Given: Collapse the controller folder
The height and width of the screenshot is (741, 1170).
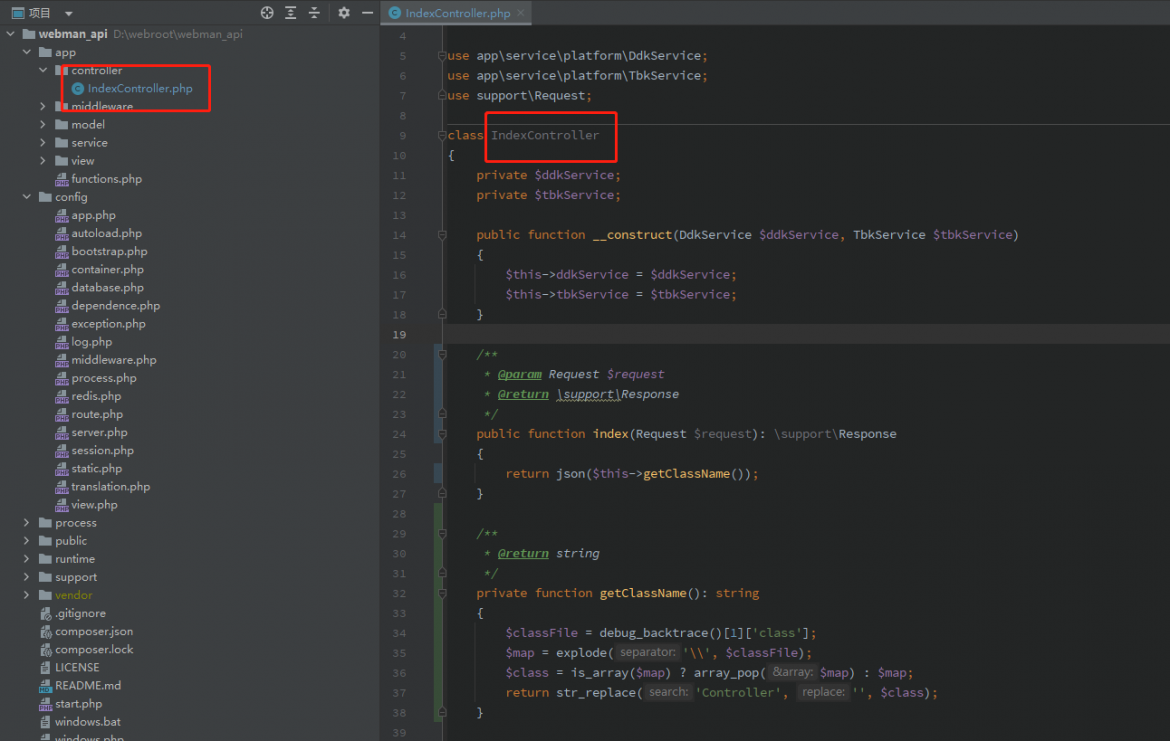Looking at the screenshot, I should point(43,70).
